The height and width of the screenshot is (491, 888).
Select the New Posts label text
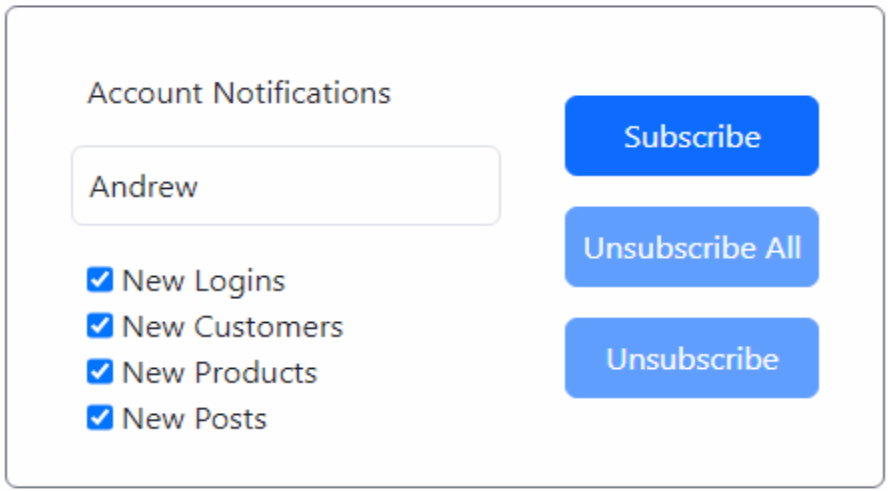tap(194, 418)
